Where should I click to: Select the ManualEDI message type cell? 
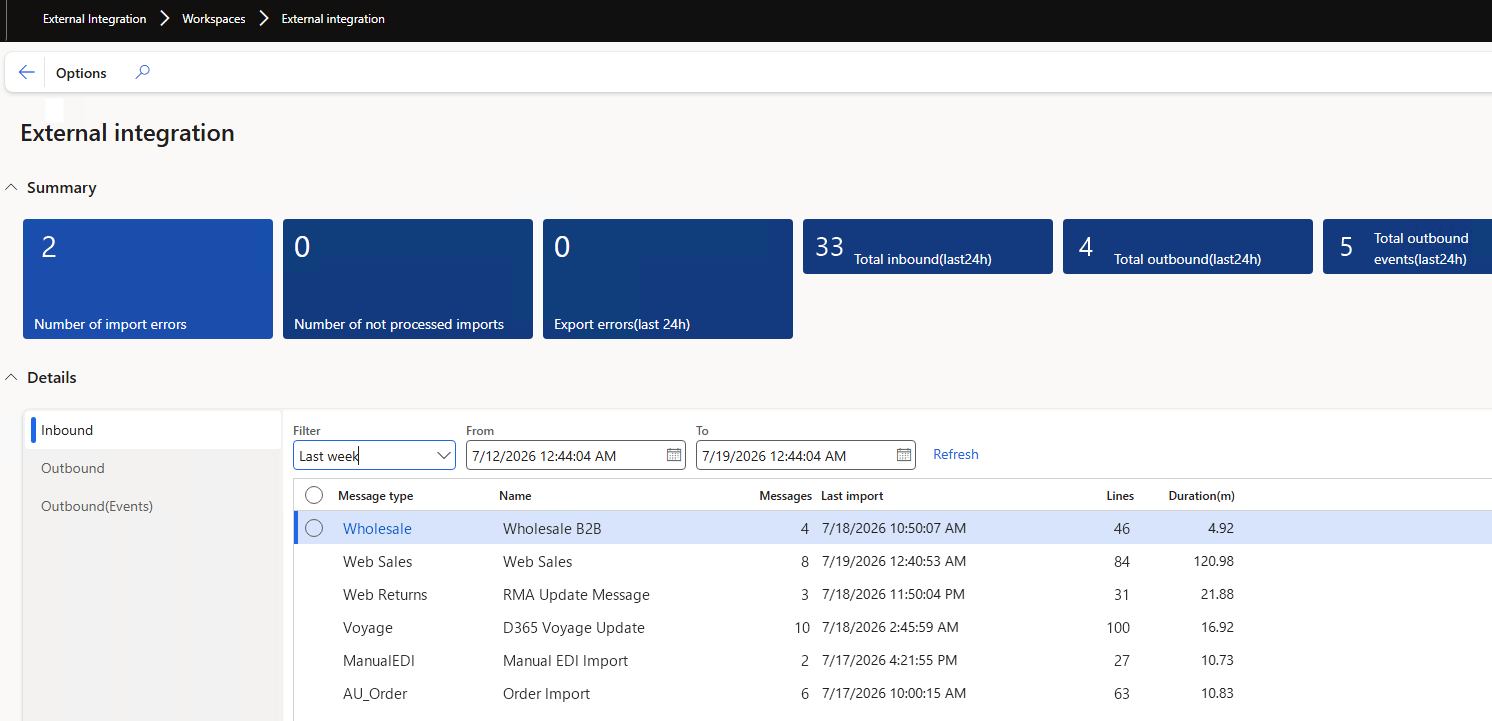pos(379,660)
